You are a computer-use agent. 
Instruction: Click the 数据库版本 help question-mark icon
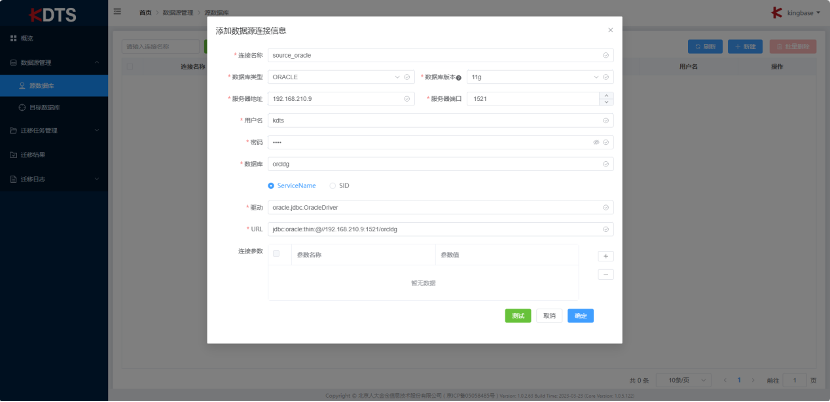[x=458, y=77]
